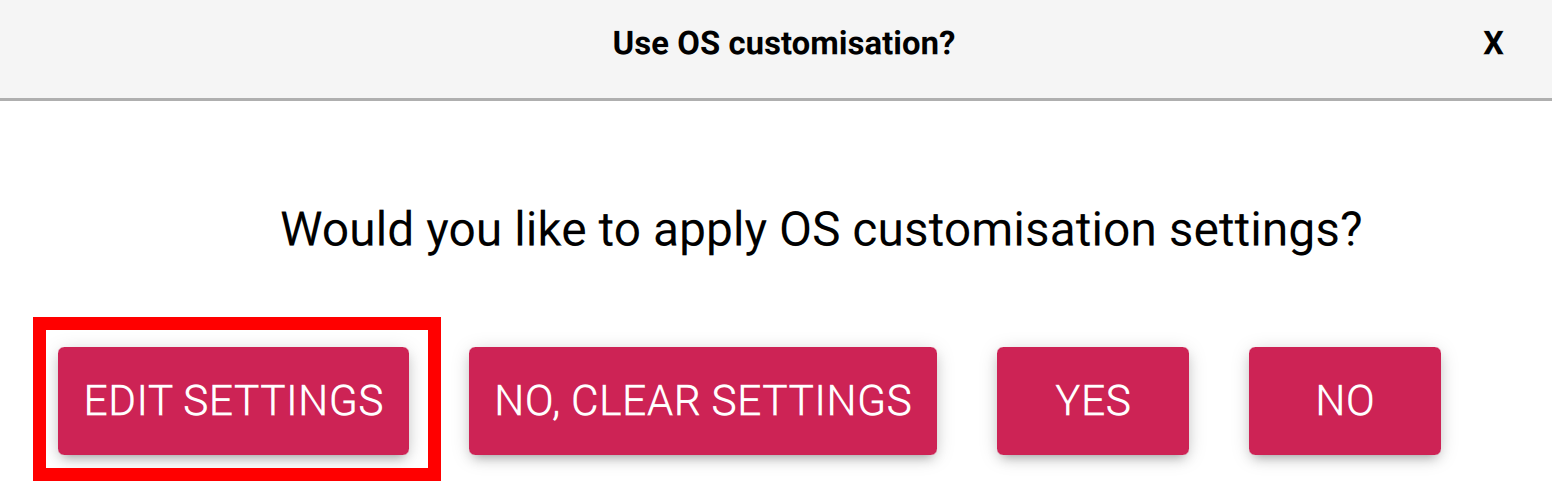The height and width of the screenshot is (486, 1552).
Task: Answer NO to the customisation prompt
Action: click(1344, 401)
